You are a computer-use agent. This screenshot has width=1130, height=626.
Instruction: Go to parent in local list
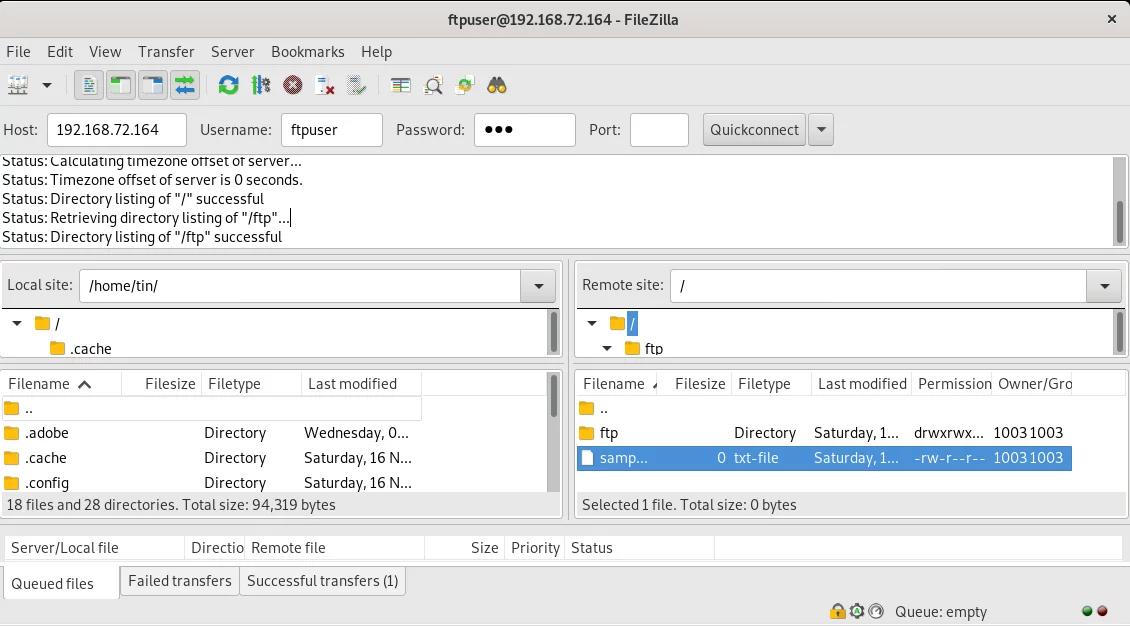coord(212,408)
